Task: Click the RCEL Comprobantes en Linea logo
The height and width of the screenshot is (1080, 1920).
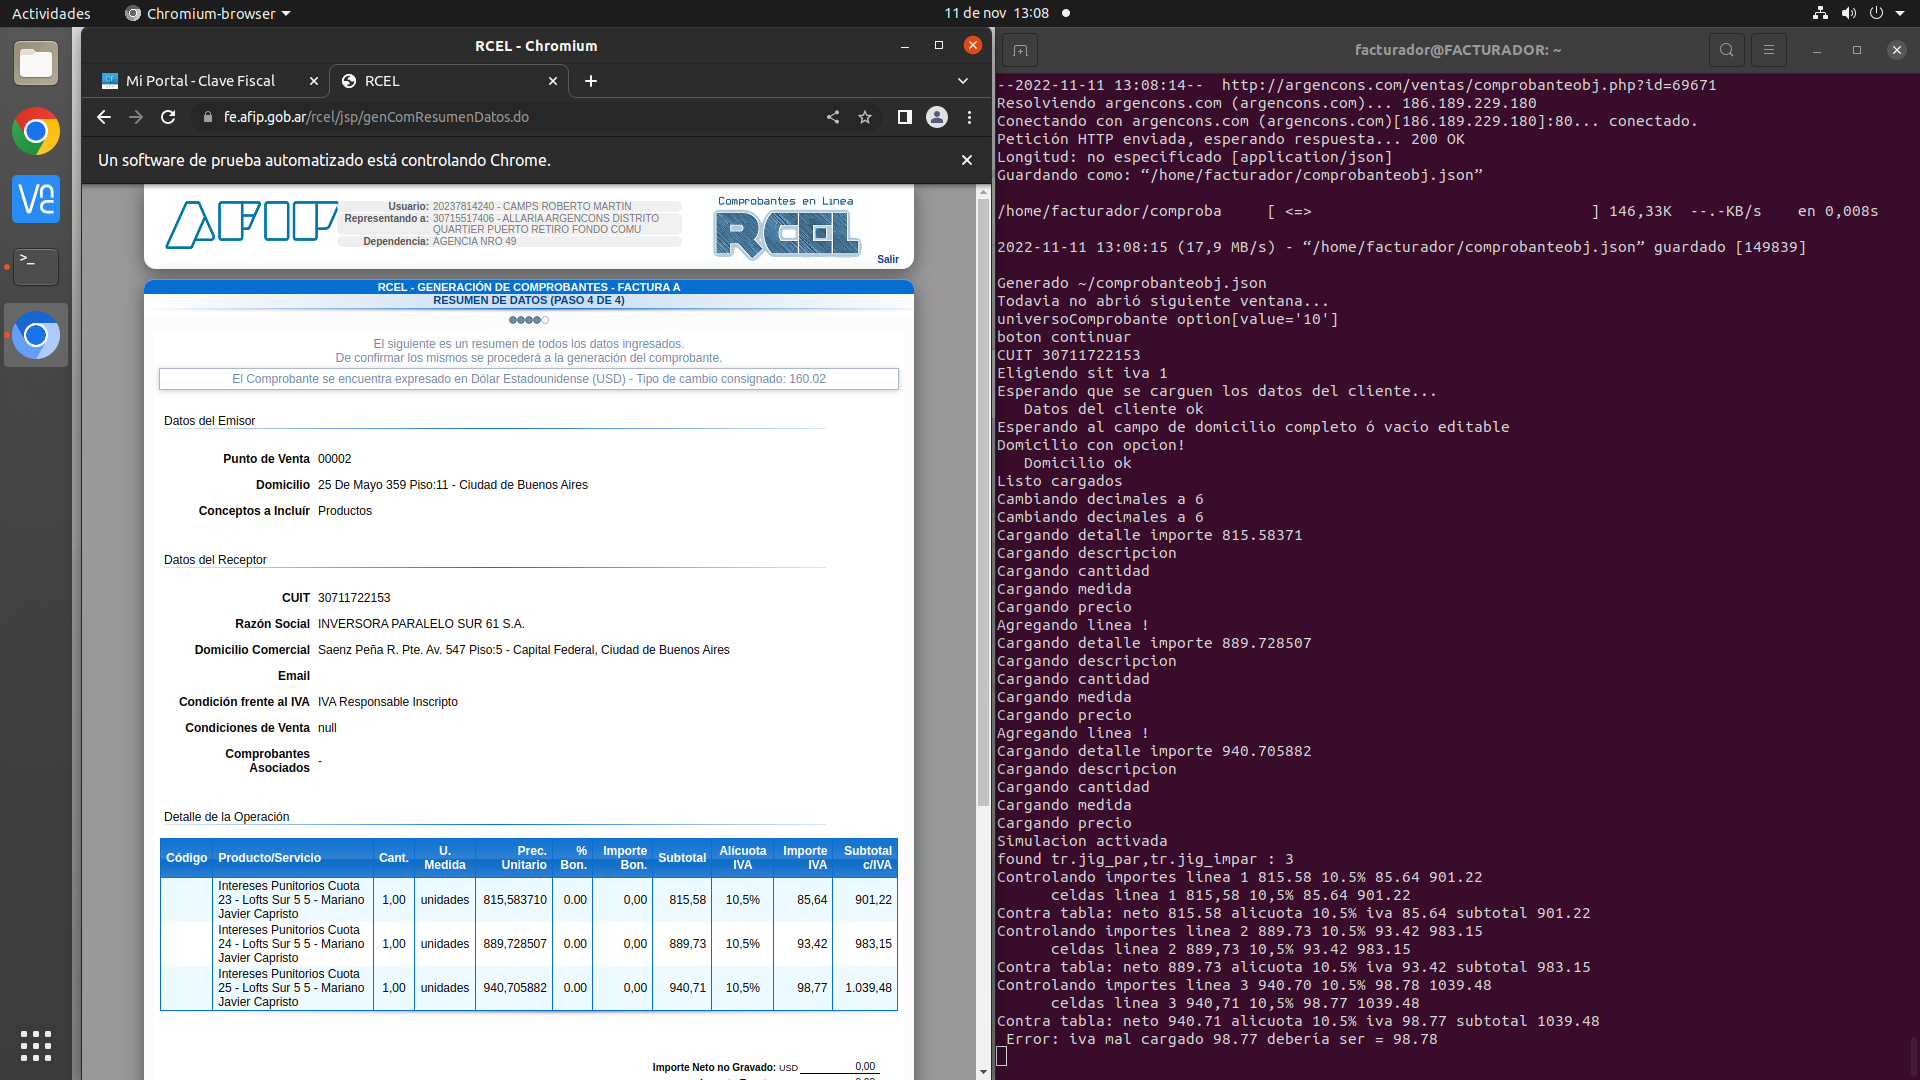Action: point(787,229)
